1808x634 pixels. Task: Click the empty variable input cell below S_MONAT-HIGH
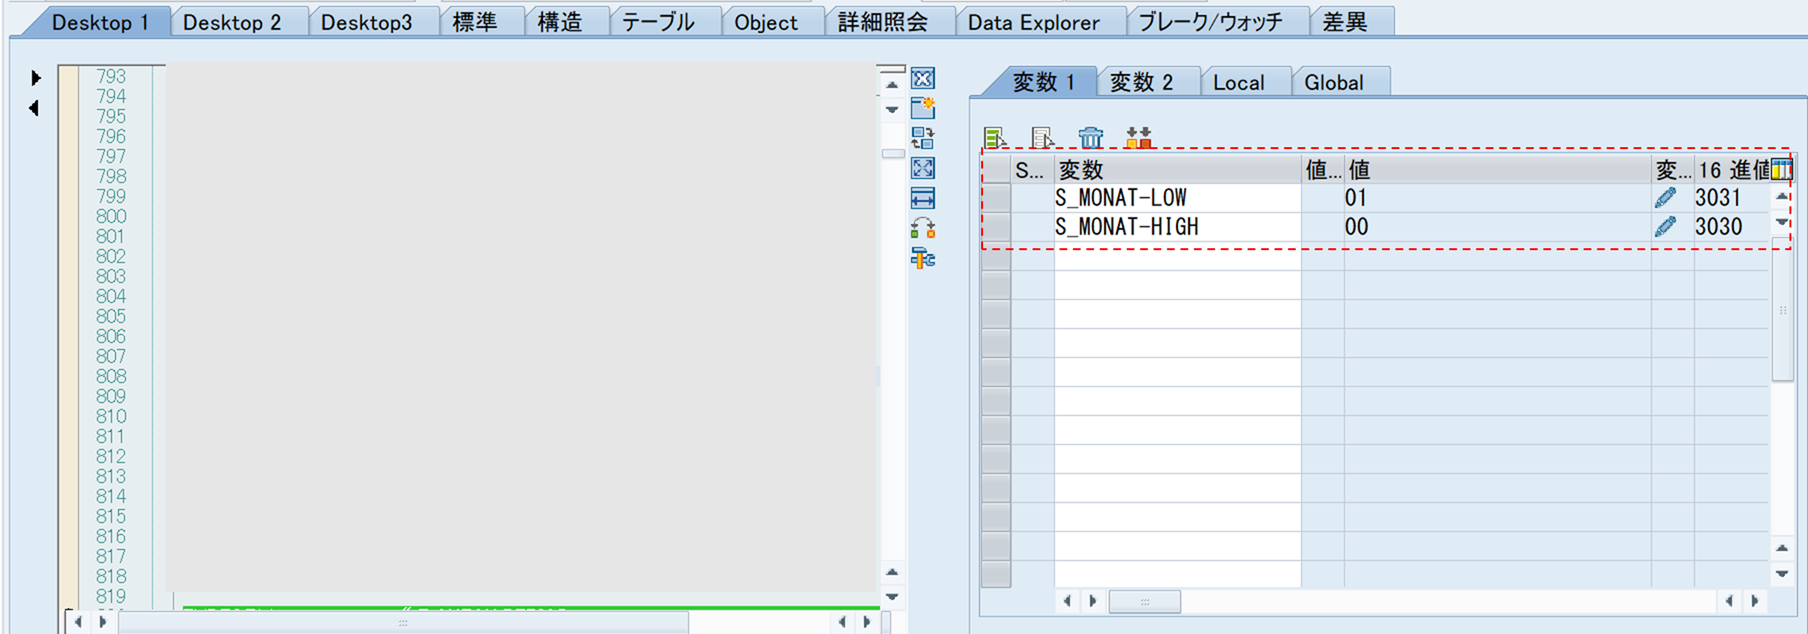1177,256
